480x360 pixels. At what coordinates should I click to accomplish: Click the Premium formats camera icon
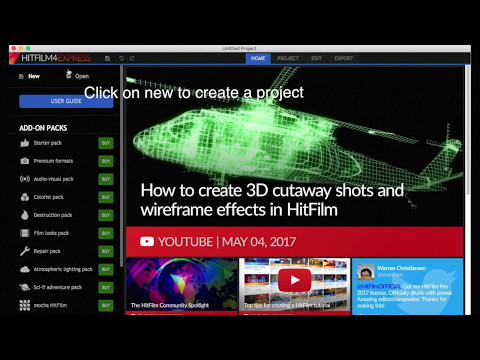point(25,161)
